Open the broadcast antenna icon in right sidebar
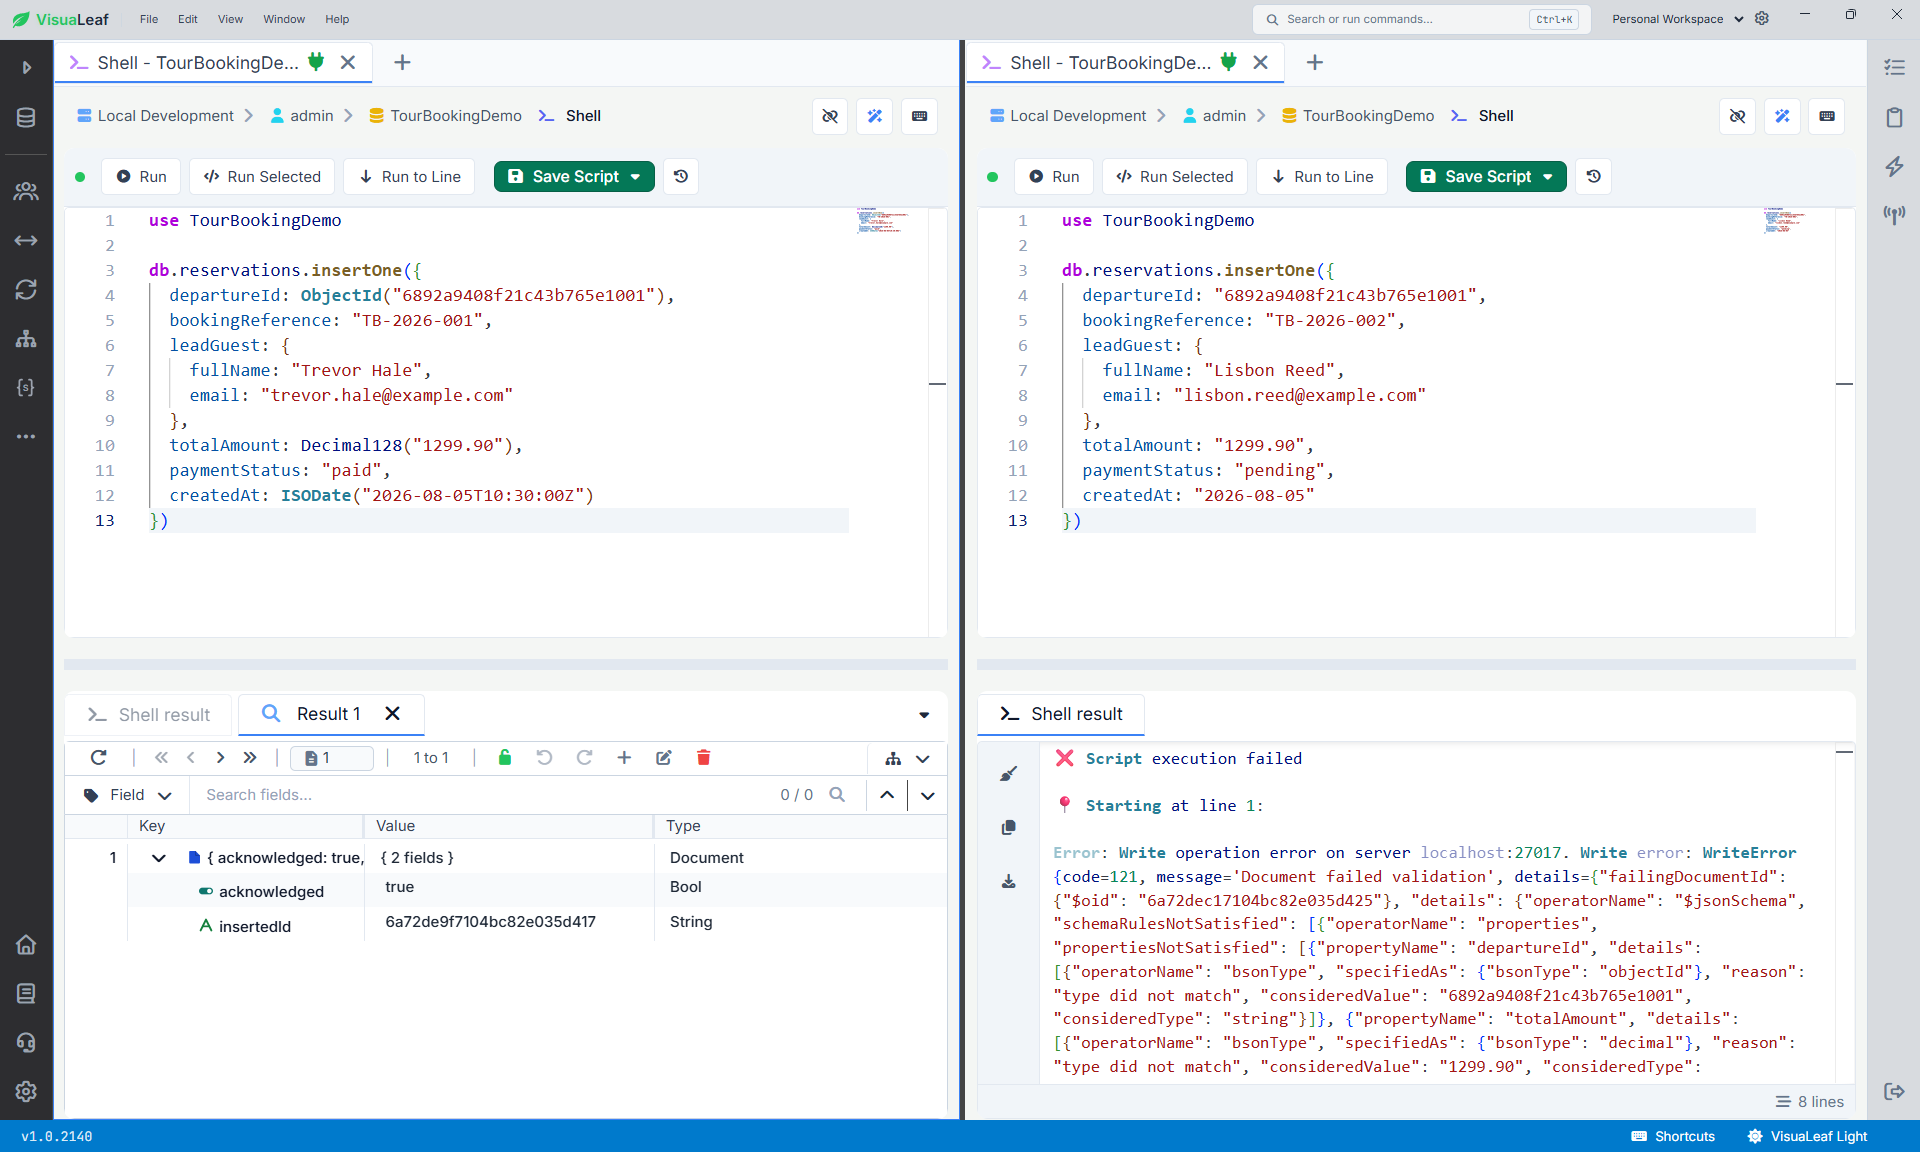Image resolution: width=1920 pixels, height=1152 pixels. click(x=1894, y=215)
